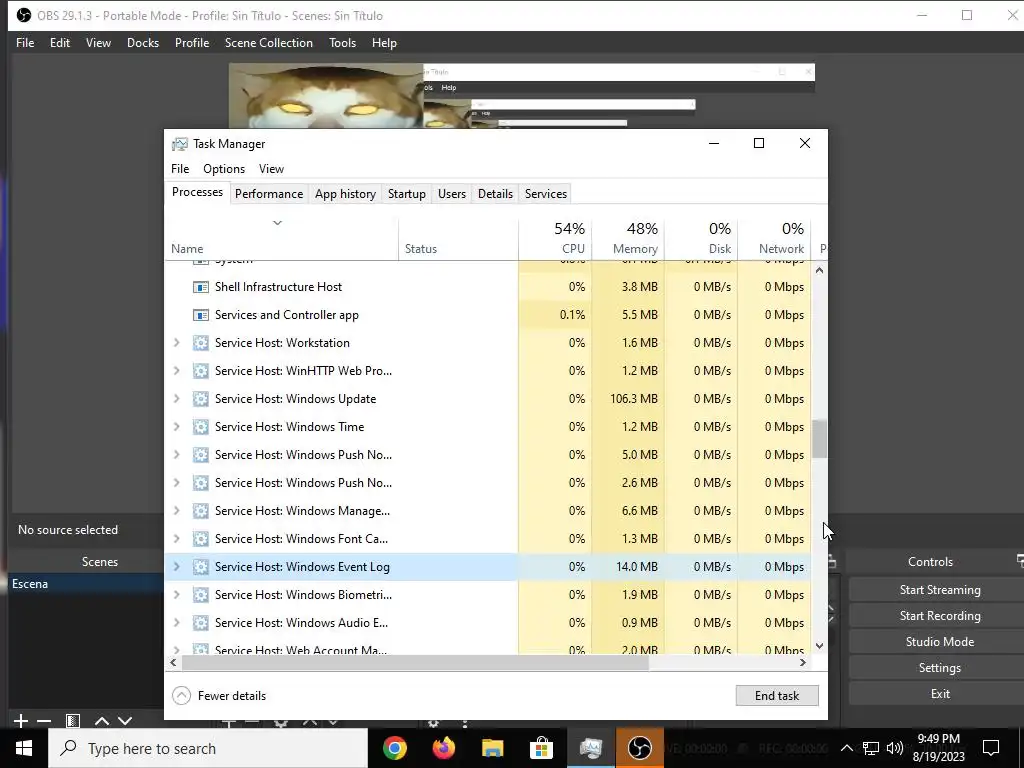This screenshot has width=1024, height=768.
Task: Switch to the App history tab
Action: coord(345,194)
